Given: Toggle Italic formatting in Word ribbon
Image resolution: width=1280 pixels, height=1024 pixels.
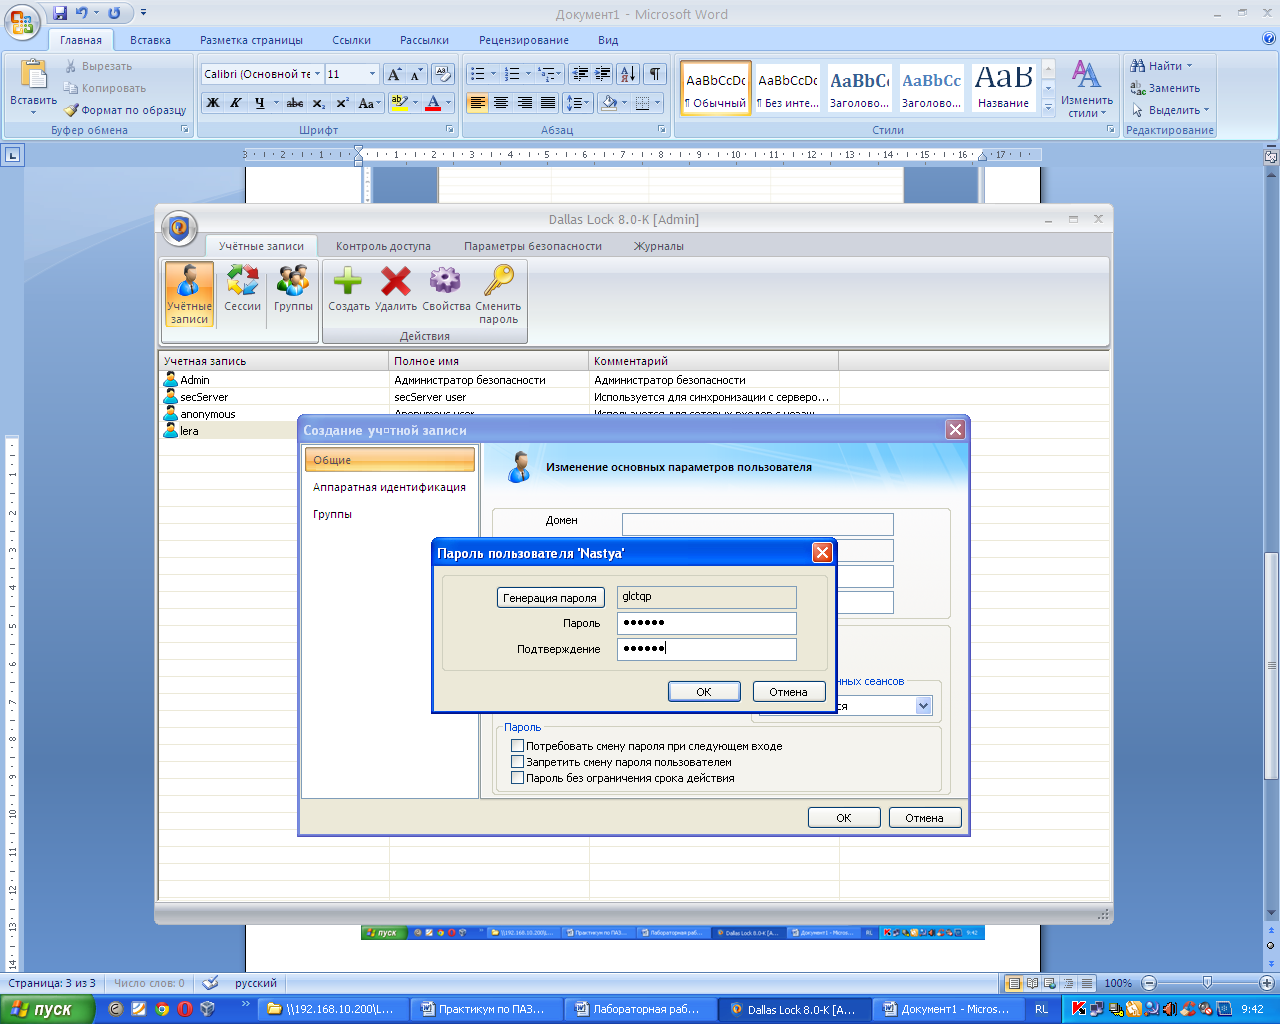Looking at the screenshot, I should click(236, 103).
